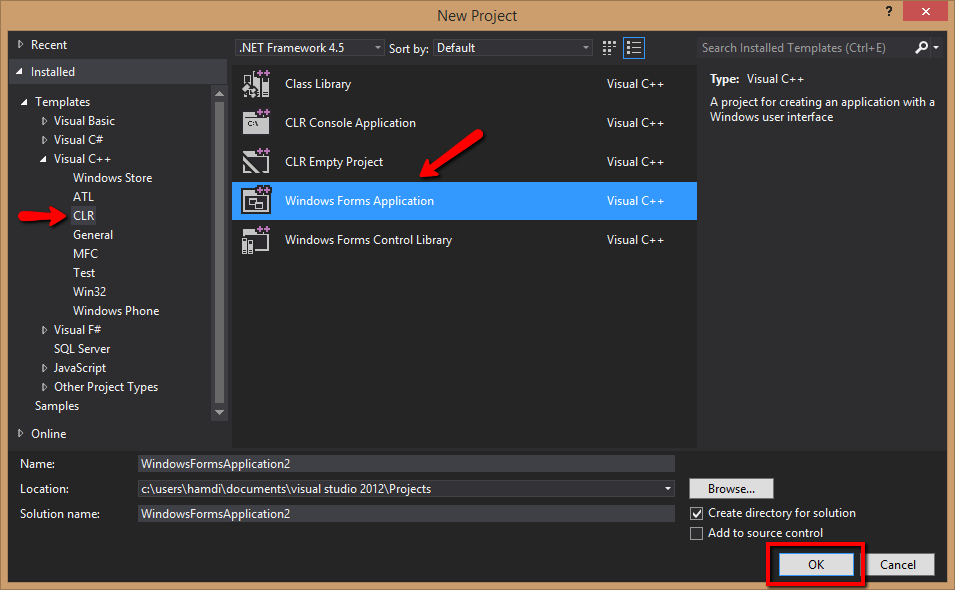The height and width of the screenshot is (590, 955).
Task: Switch to medium icons list view
Action: 634,48
